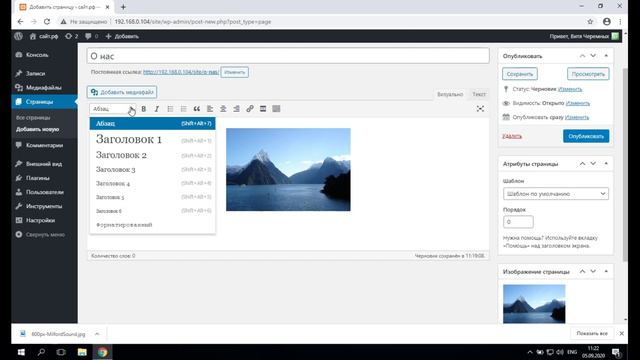Toggle bold formatting in editor toolbar
The height and width of the screenshot is (360, 640).
pos(143,109)
